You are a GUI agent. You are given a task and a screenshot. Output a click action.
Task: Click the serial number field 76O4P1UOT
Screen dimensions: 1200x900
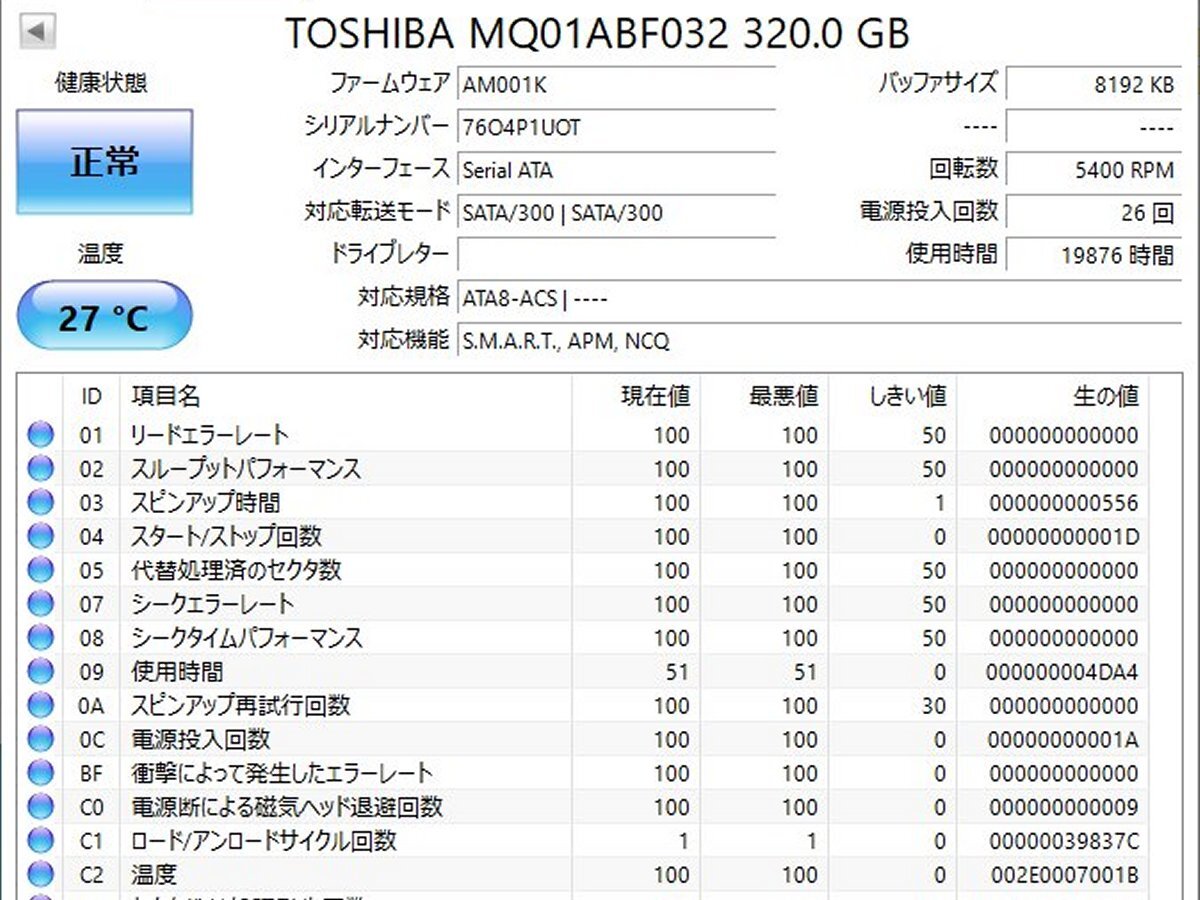pos(616,127)
